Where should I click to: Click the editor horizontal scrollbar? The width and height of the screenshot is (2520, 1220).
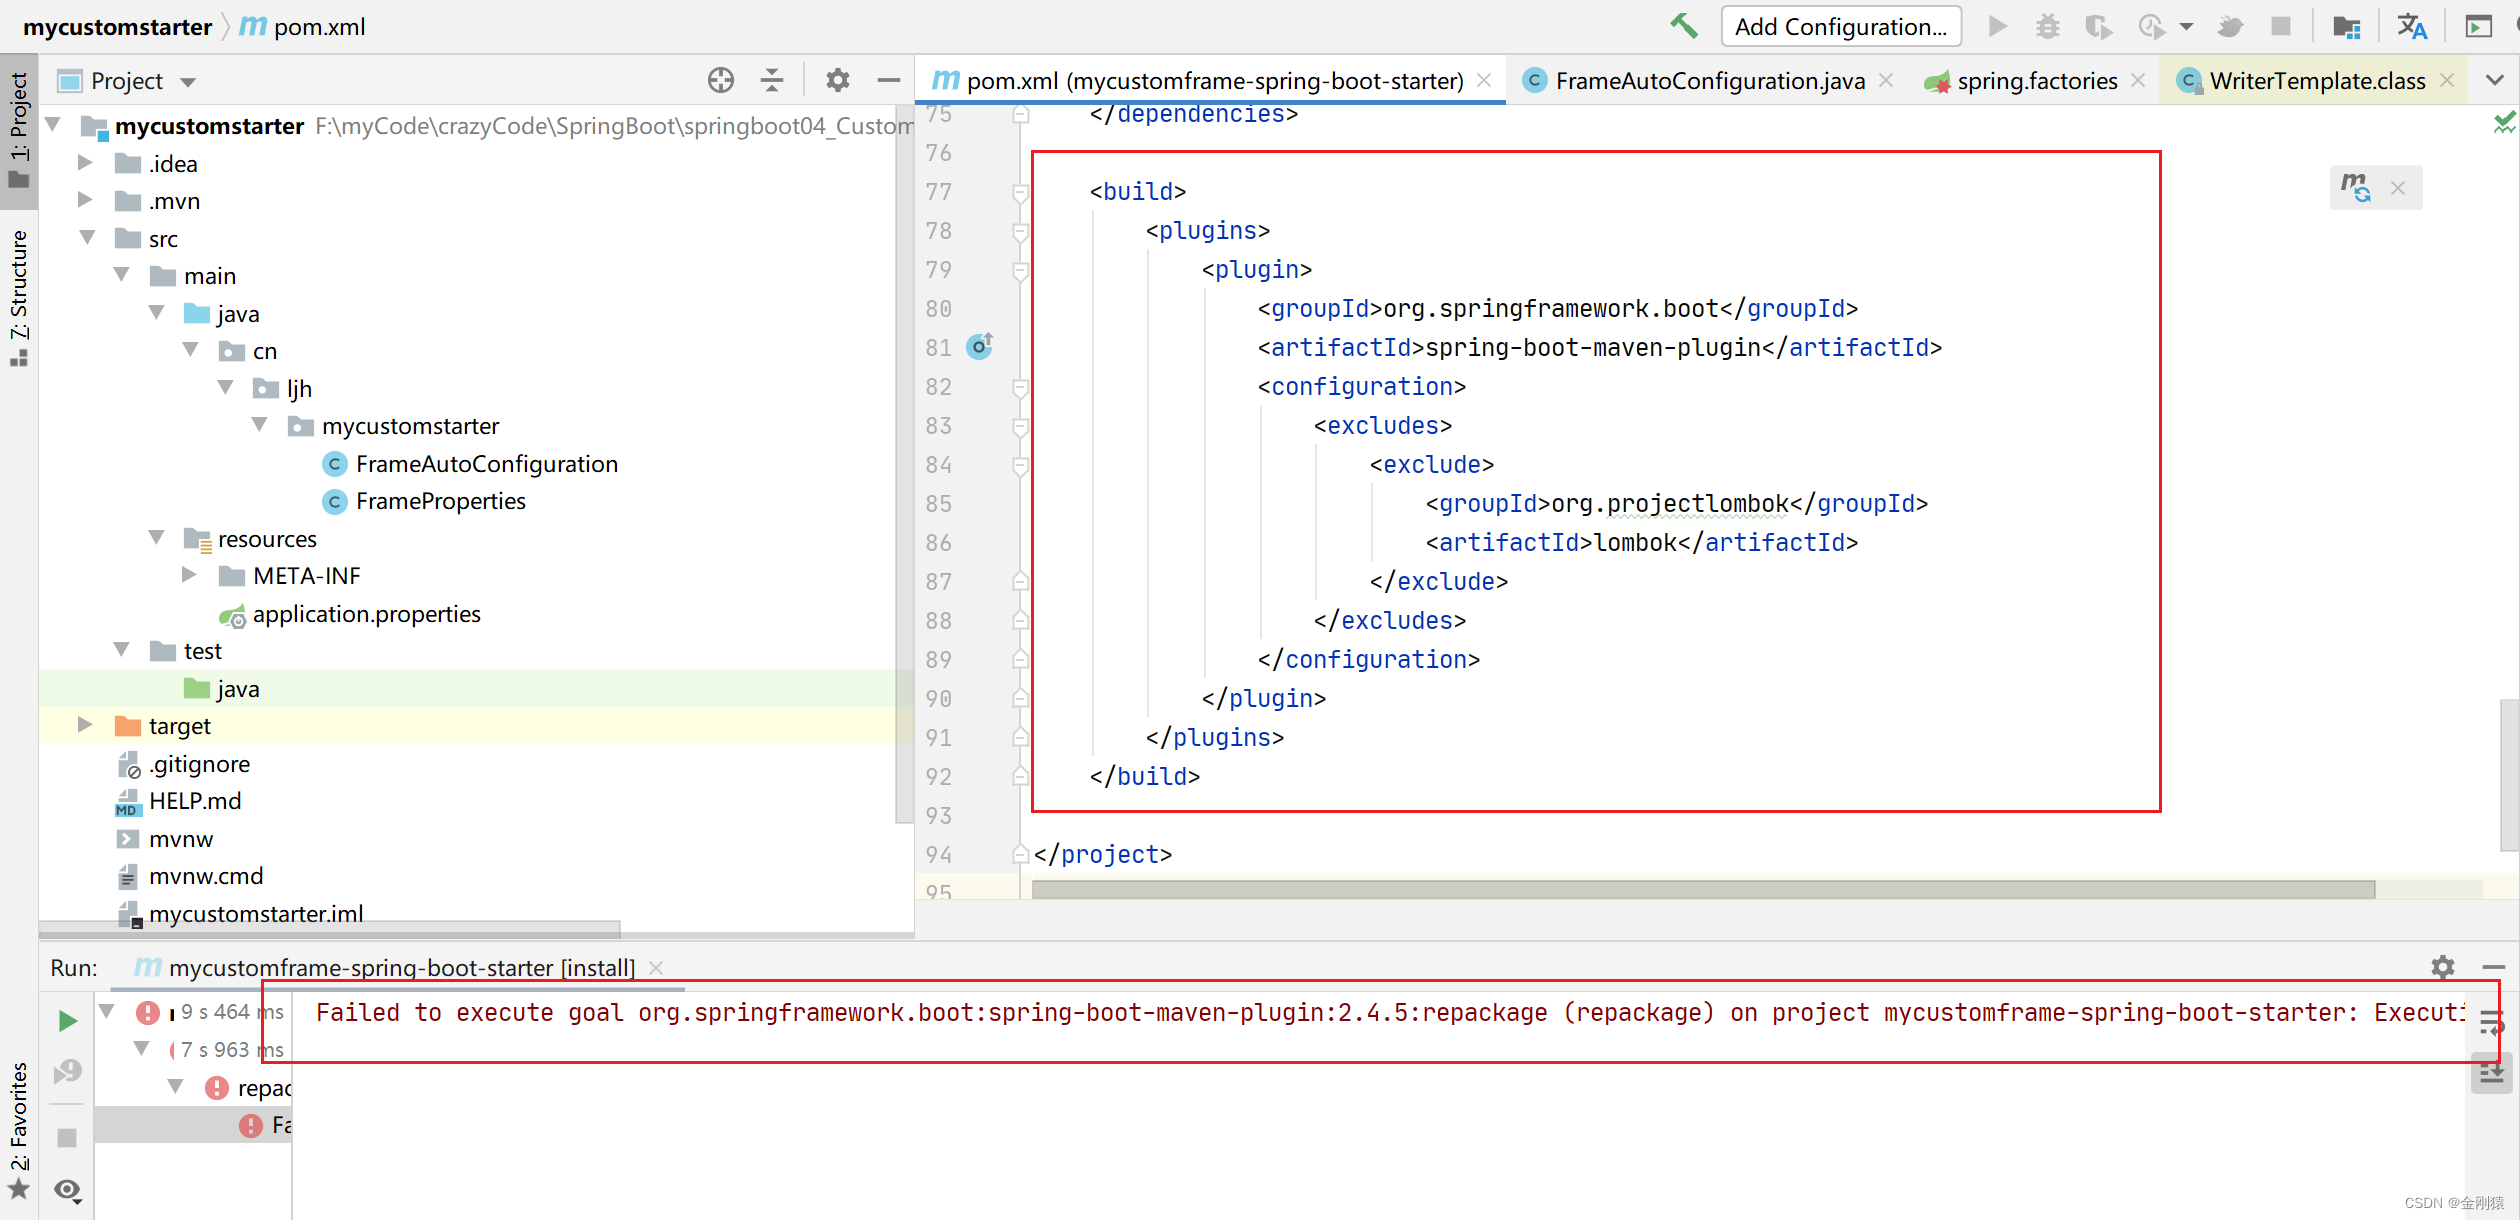tap(1703, 890)
